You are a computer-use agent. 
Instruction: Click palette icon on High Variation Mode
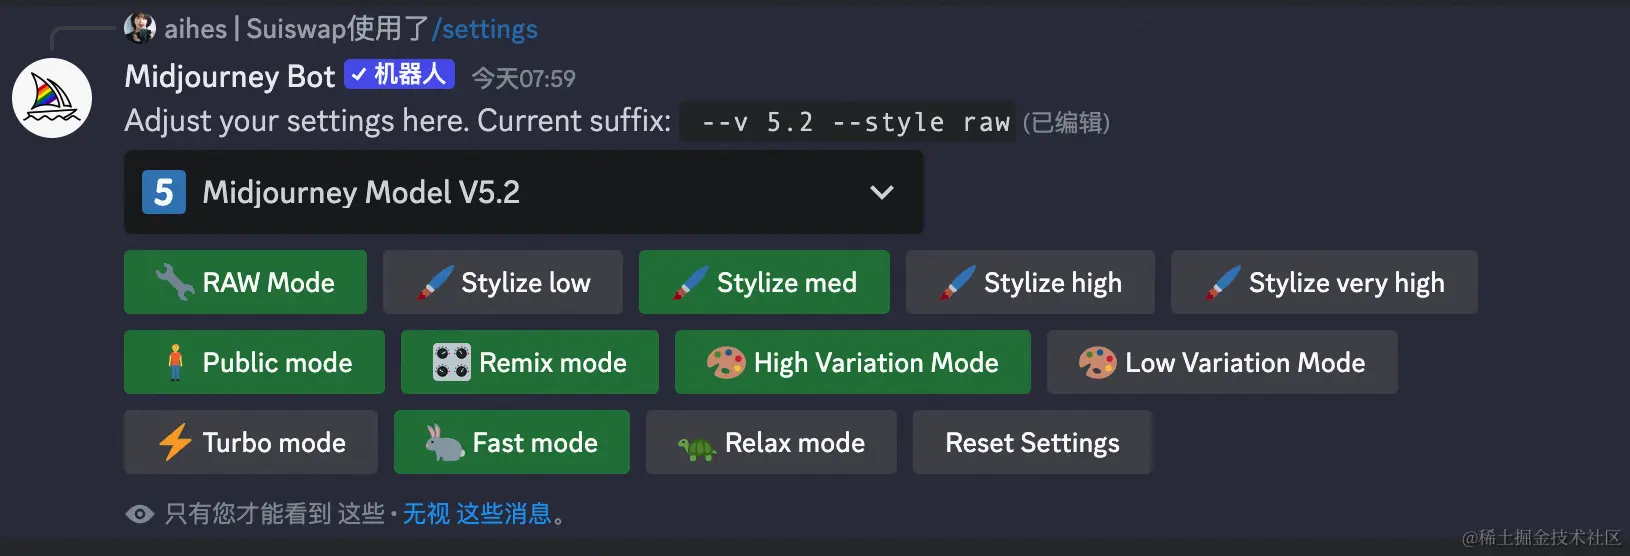tap(726, 362)
